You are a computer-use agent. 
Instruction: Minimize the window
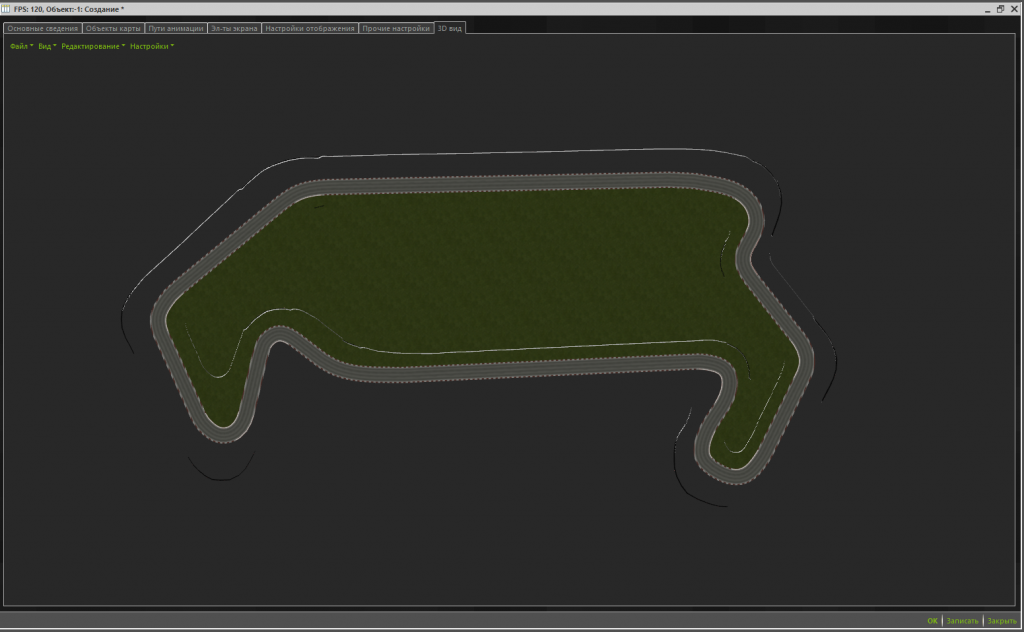point(987,9)
